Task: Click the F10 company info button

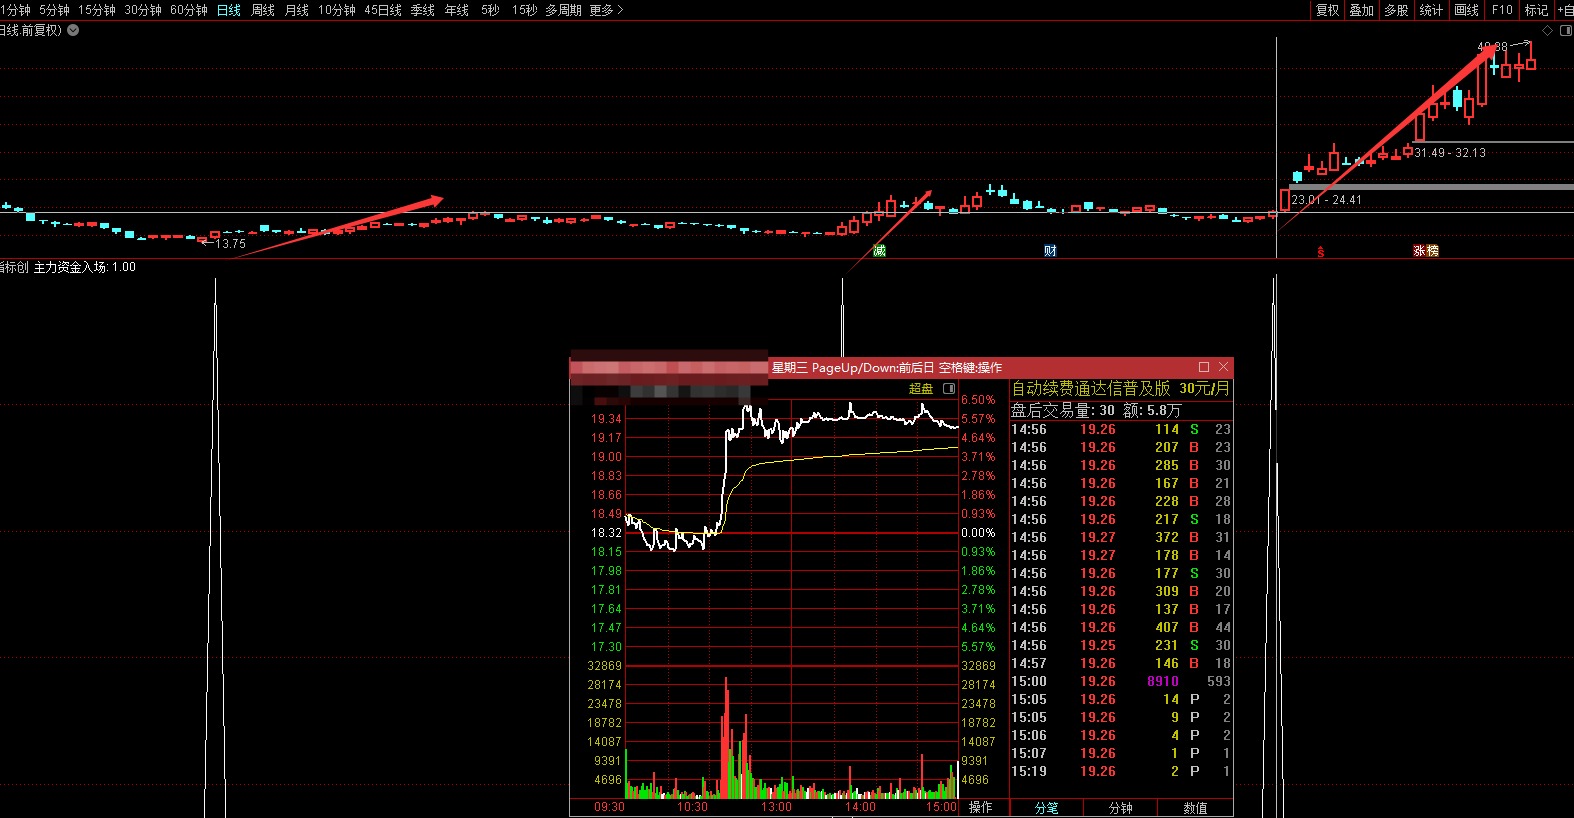Action: pyautogui.click(x=1502, y=10)
